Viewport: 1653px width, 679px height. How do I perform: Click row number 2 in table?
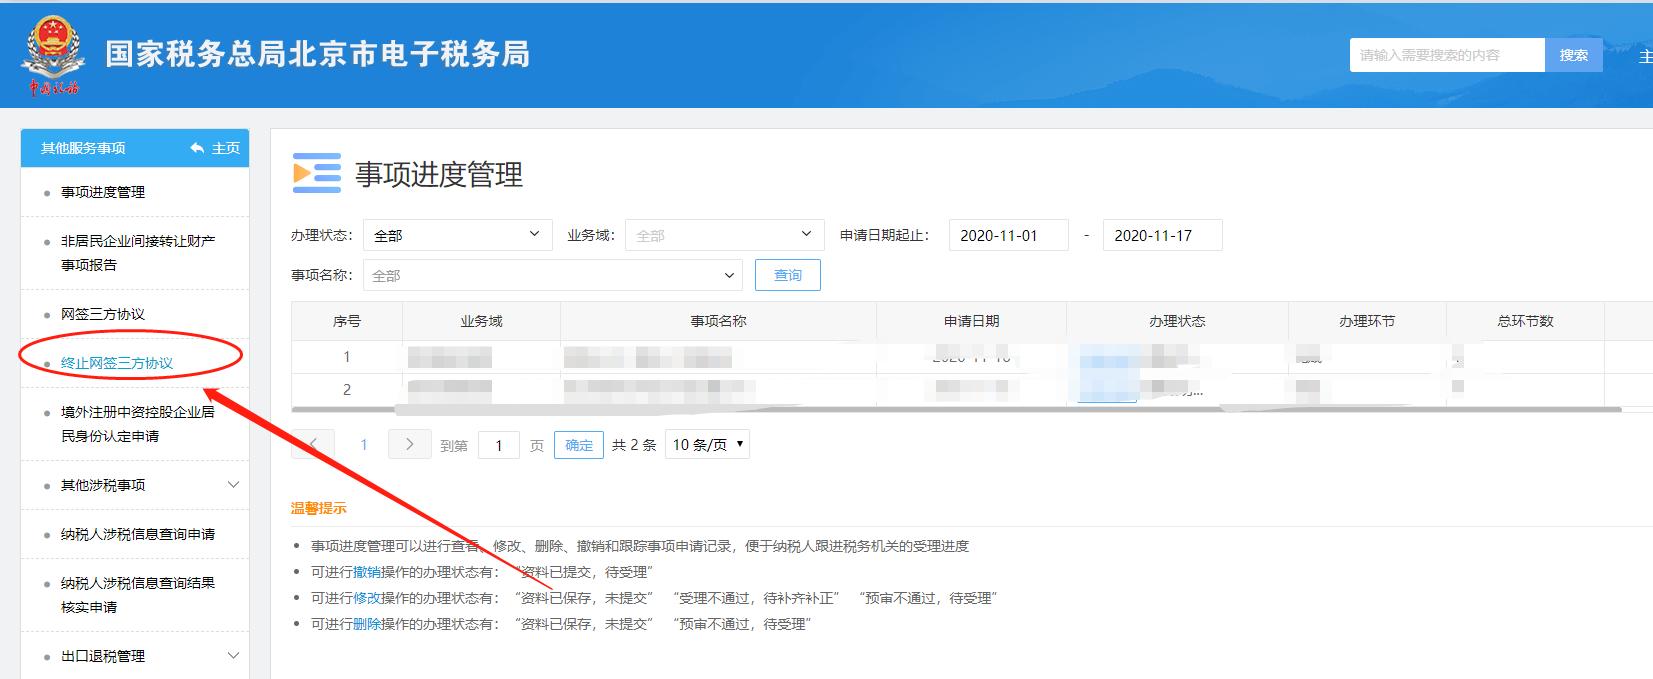tap(347, 389)
